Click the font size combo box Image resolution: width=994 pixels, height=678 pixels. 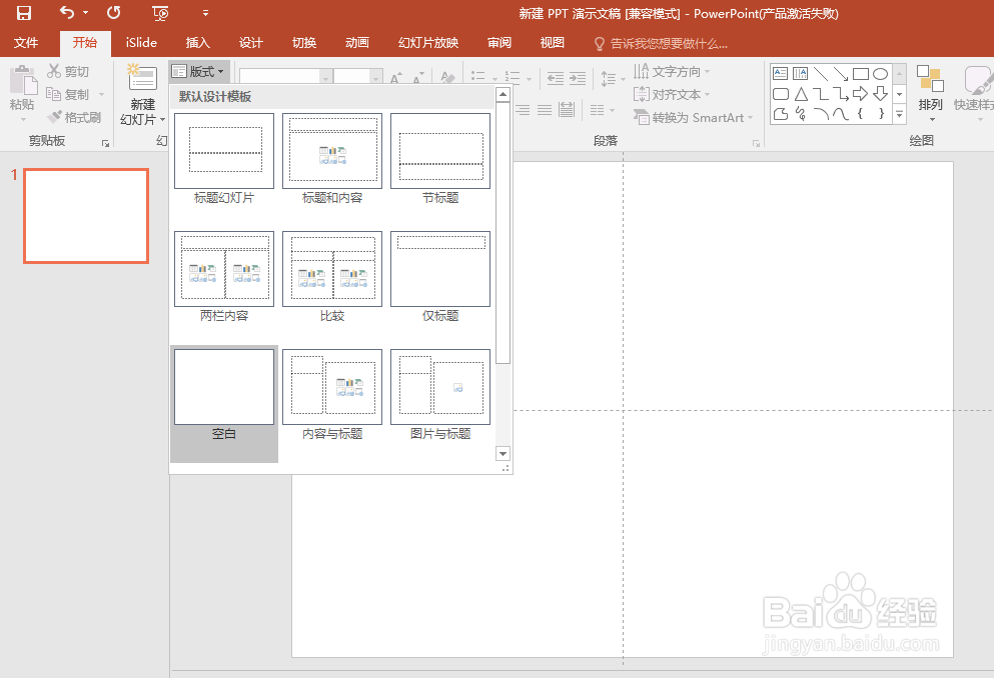click(x=358, y=77)
